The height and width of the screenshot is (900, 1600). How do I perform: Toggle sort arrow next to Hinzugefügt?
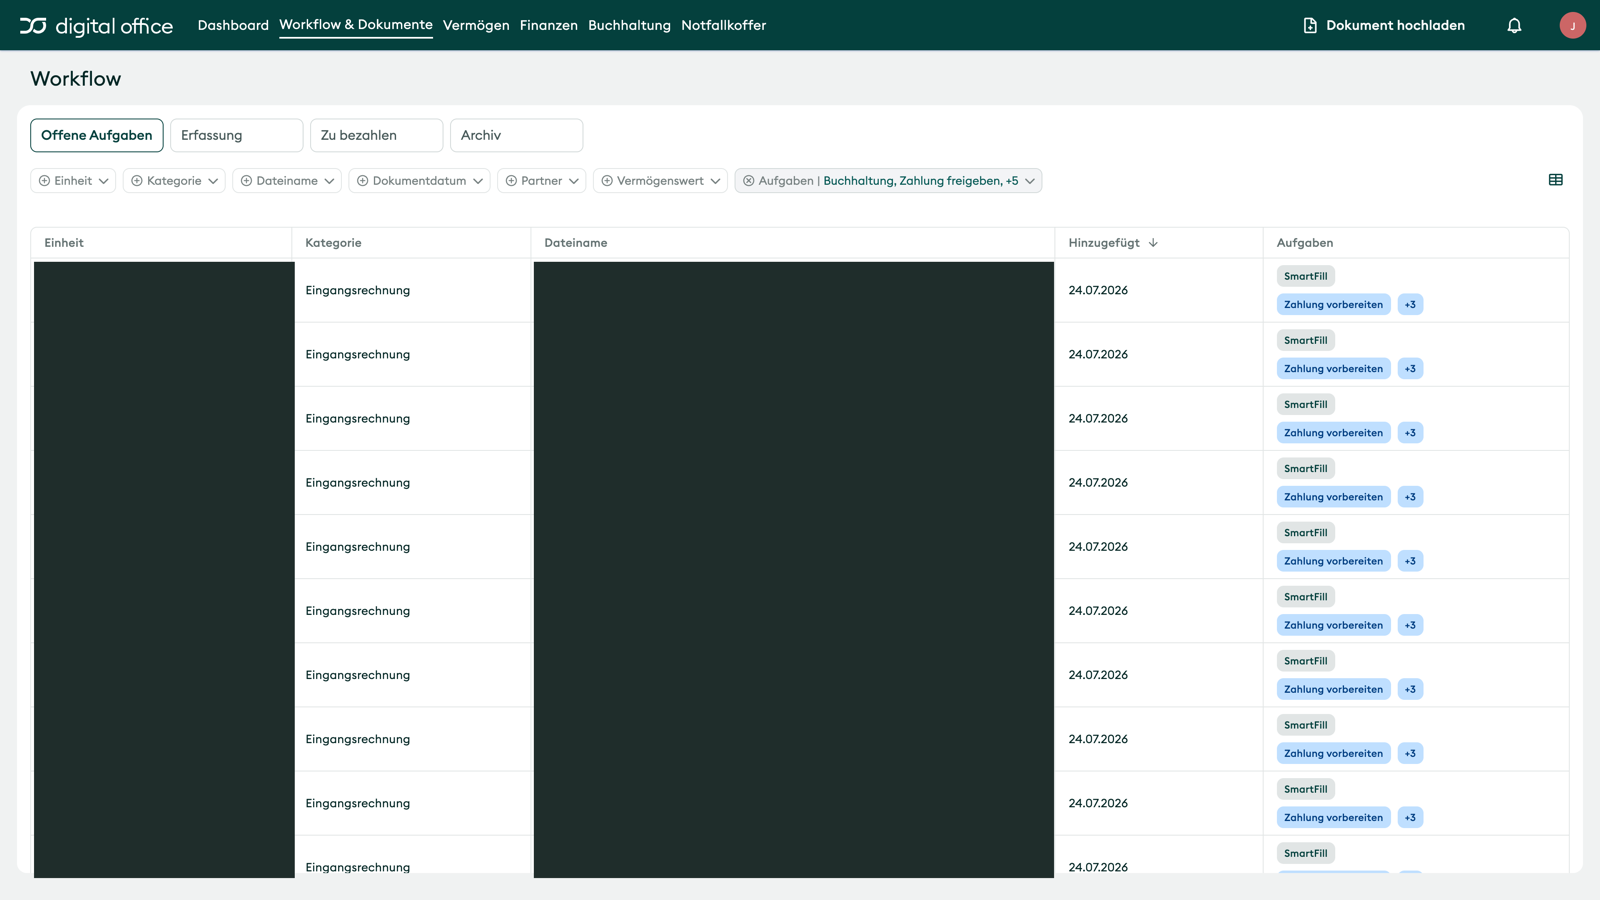click(1153, 243)
